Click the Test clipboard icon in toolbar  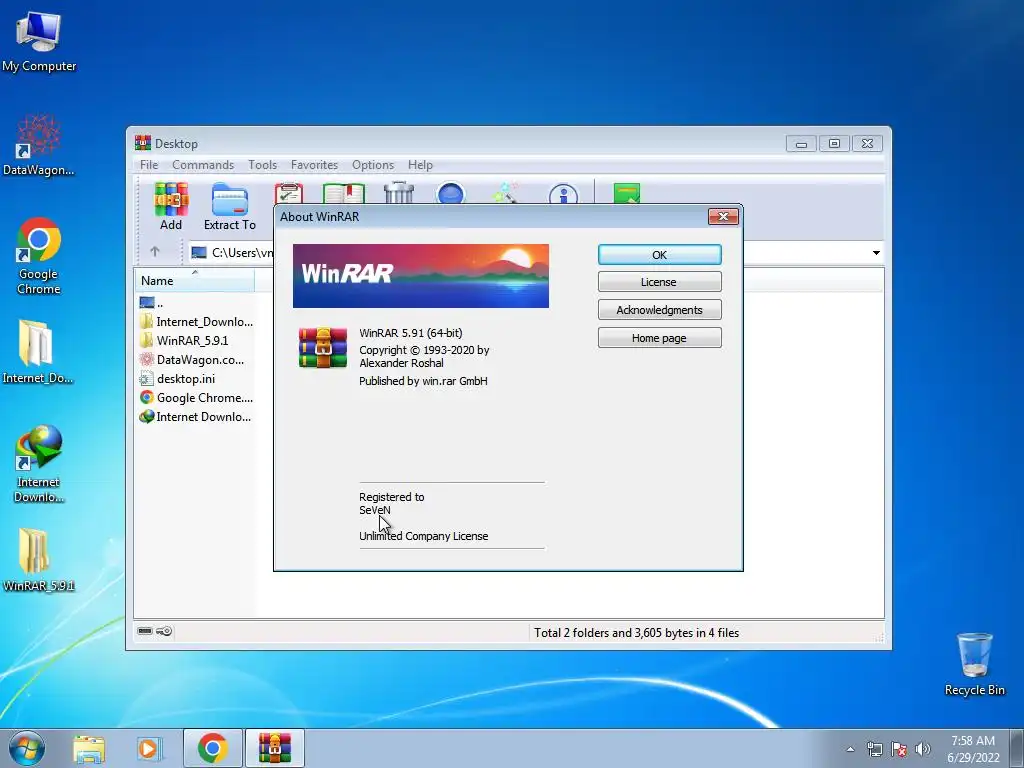tap(289, 193)
